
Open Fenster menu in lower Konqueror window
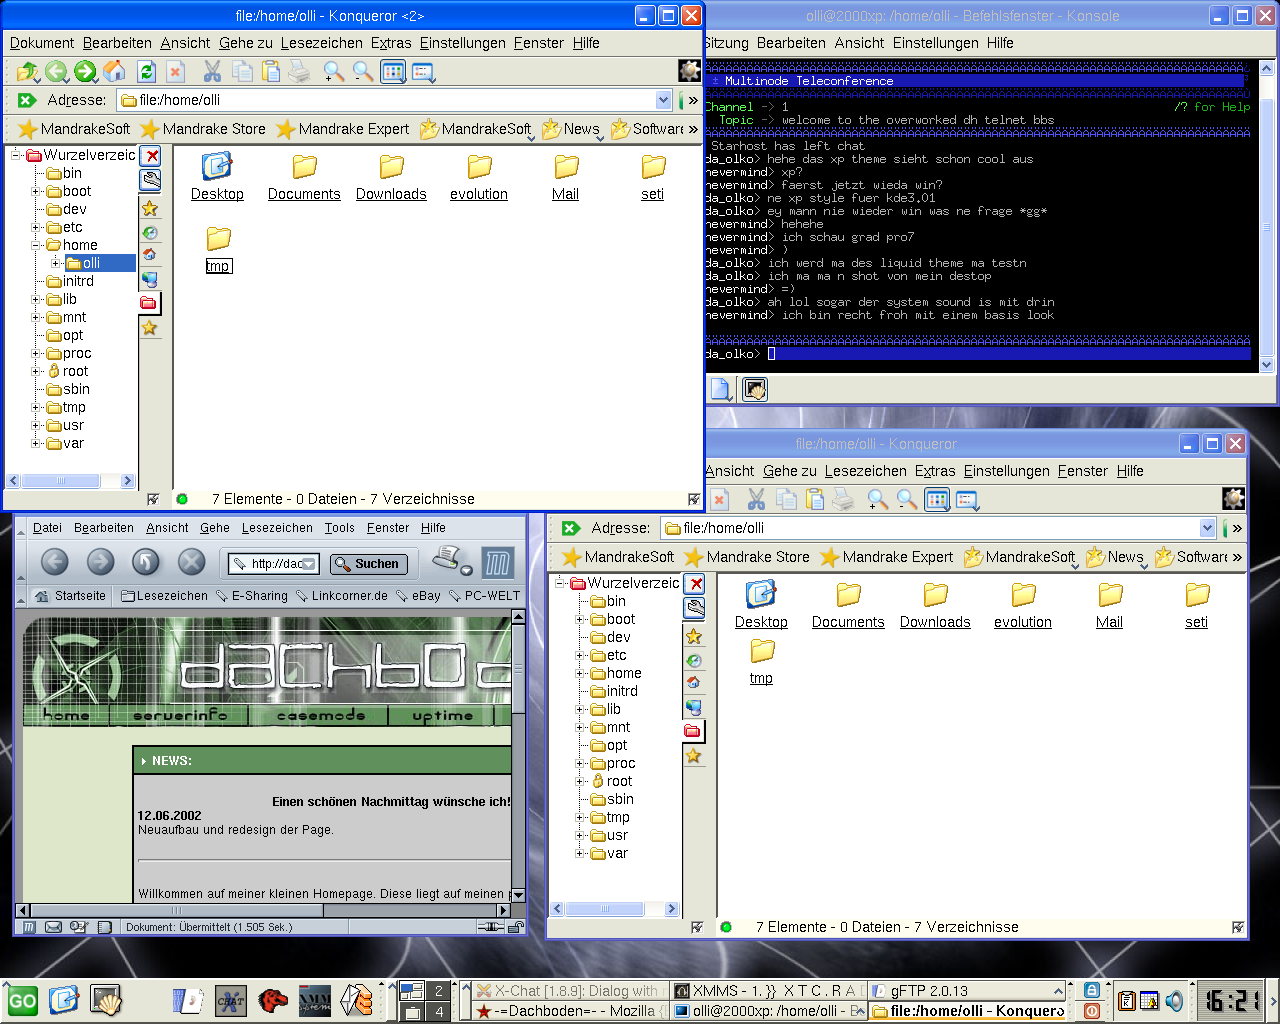point(1083,471)
